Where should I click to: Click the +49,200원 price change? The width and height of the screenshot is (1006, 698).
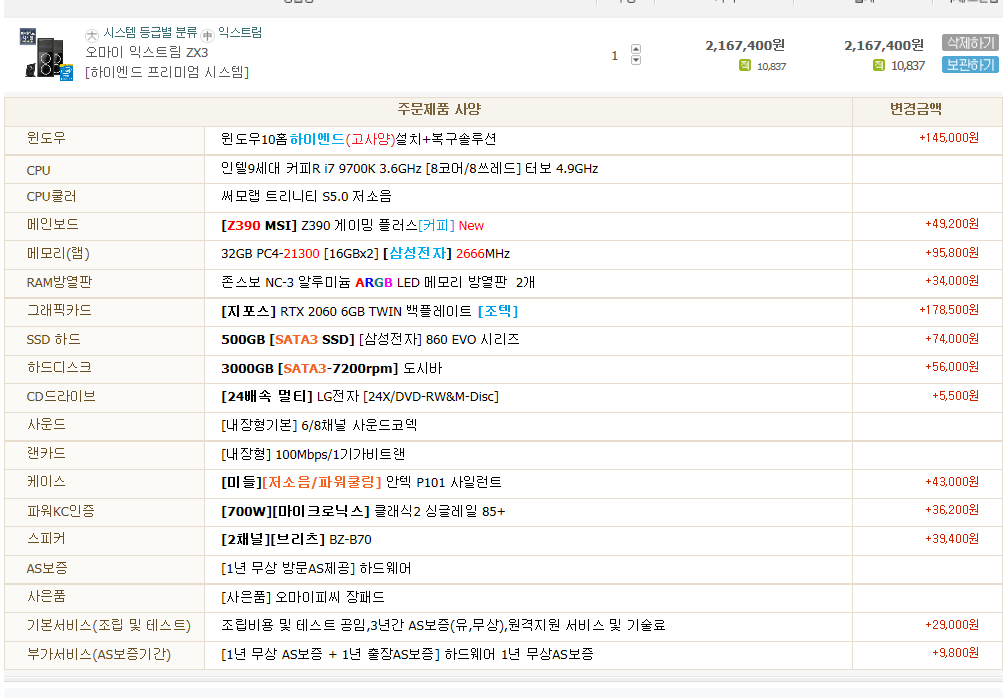coord(952,224)
